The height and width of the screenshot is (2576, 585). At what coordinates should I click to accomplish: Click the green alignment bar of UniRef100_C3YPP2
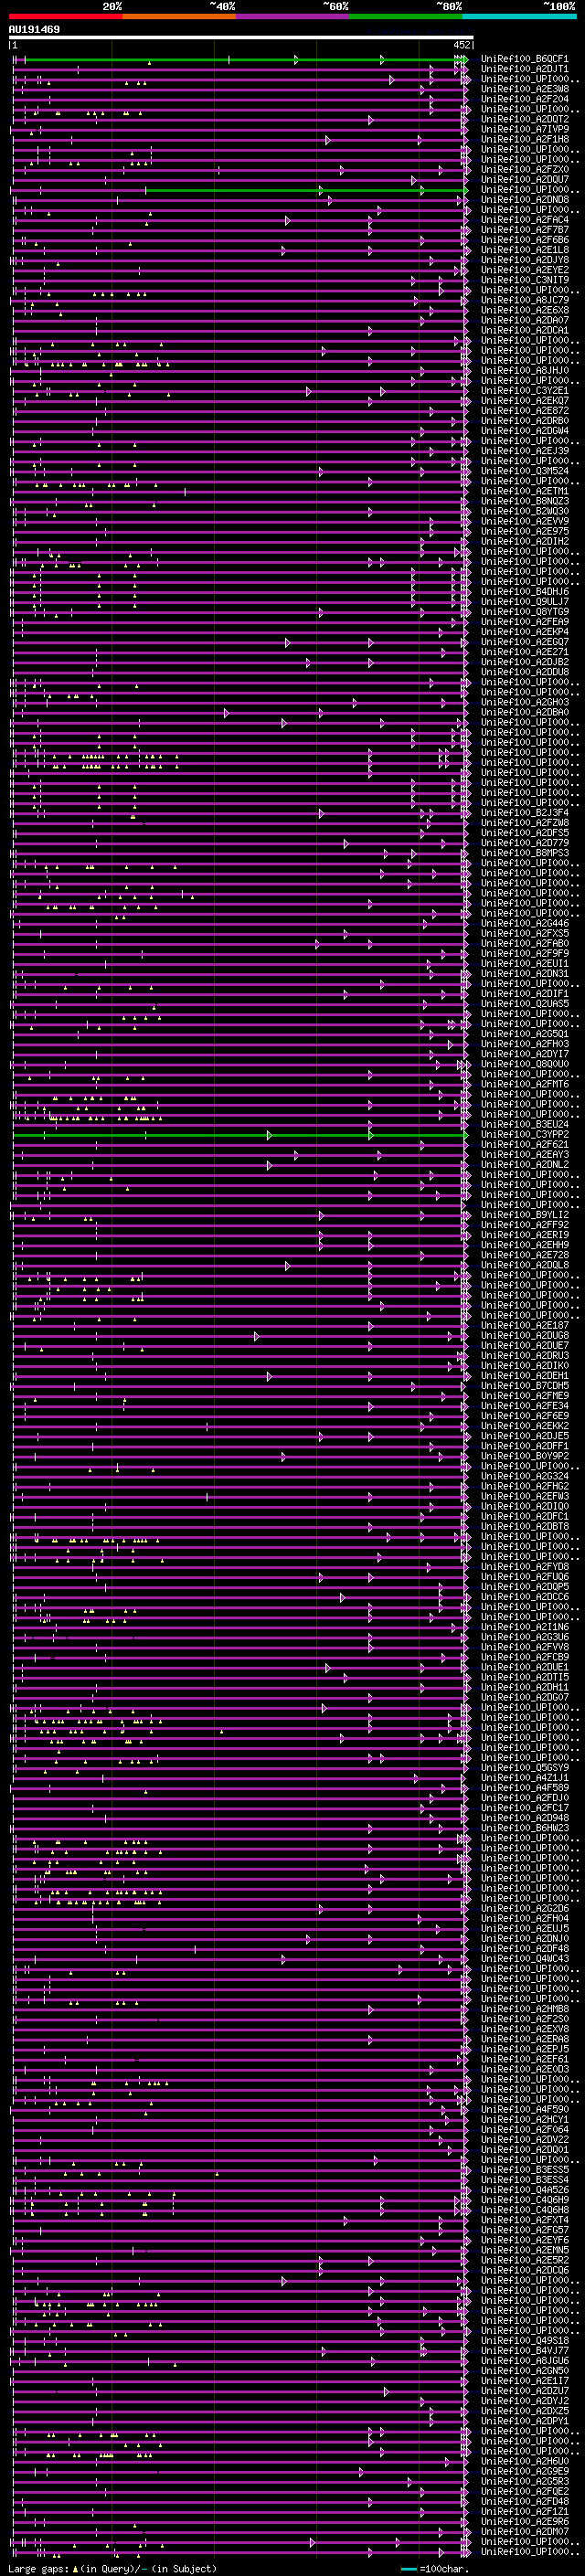click(x=240, y=1134)
